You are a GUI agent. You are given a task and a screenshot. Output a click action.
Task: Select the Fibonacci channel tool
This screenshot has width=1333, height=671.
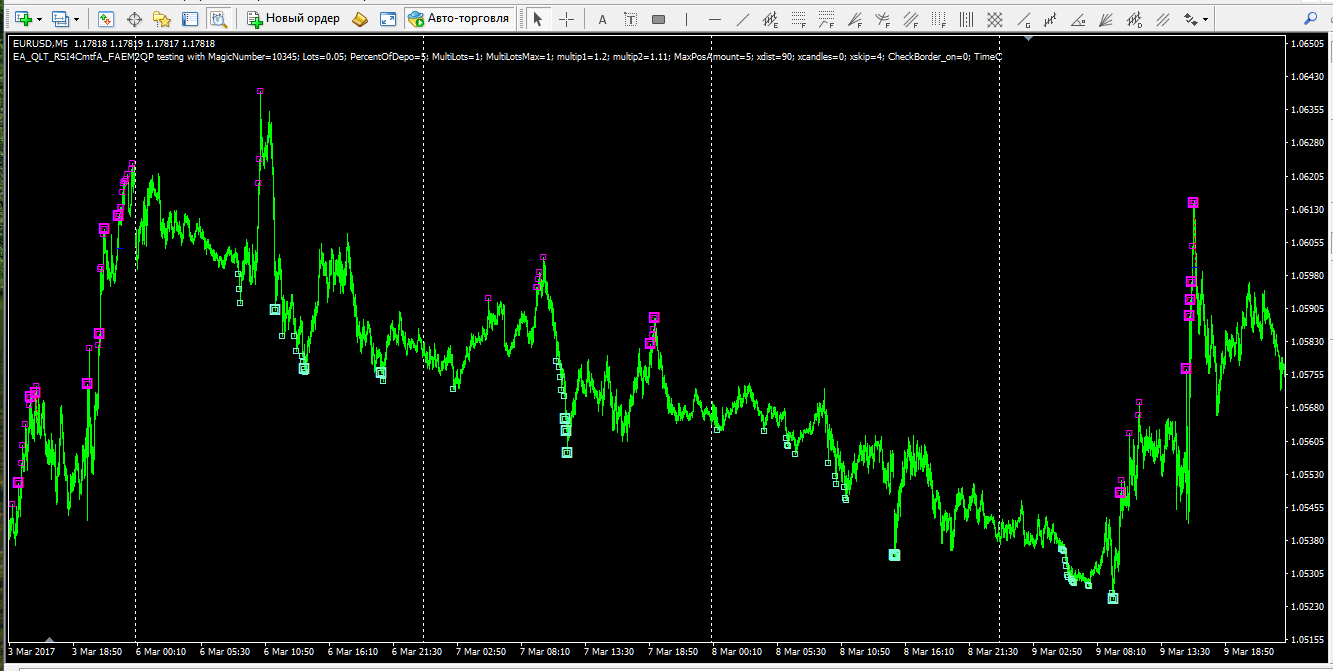click(910, 18)
